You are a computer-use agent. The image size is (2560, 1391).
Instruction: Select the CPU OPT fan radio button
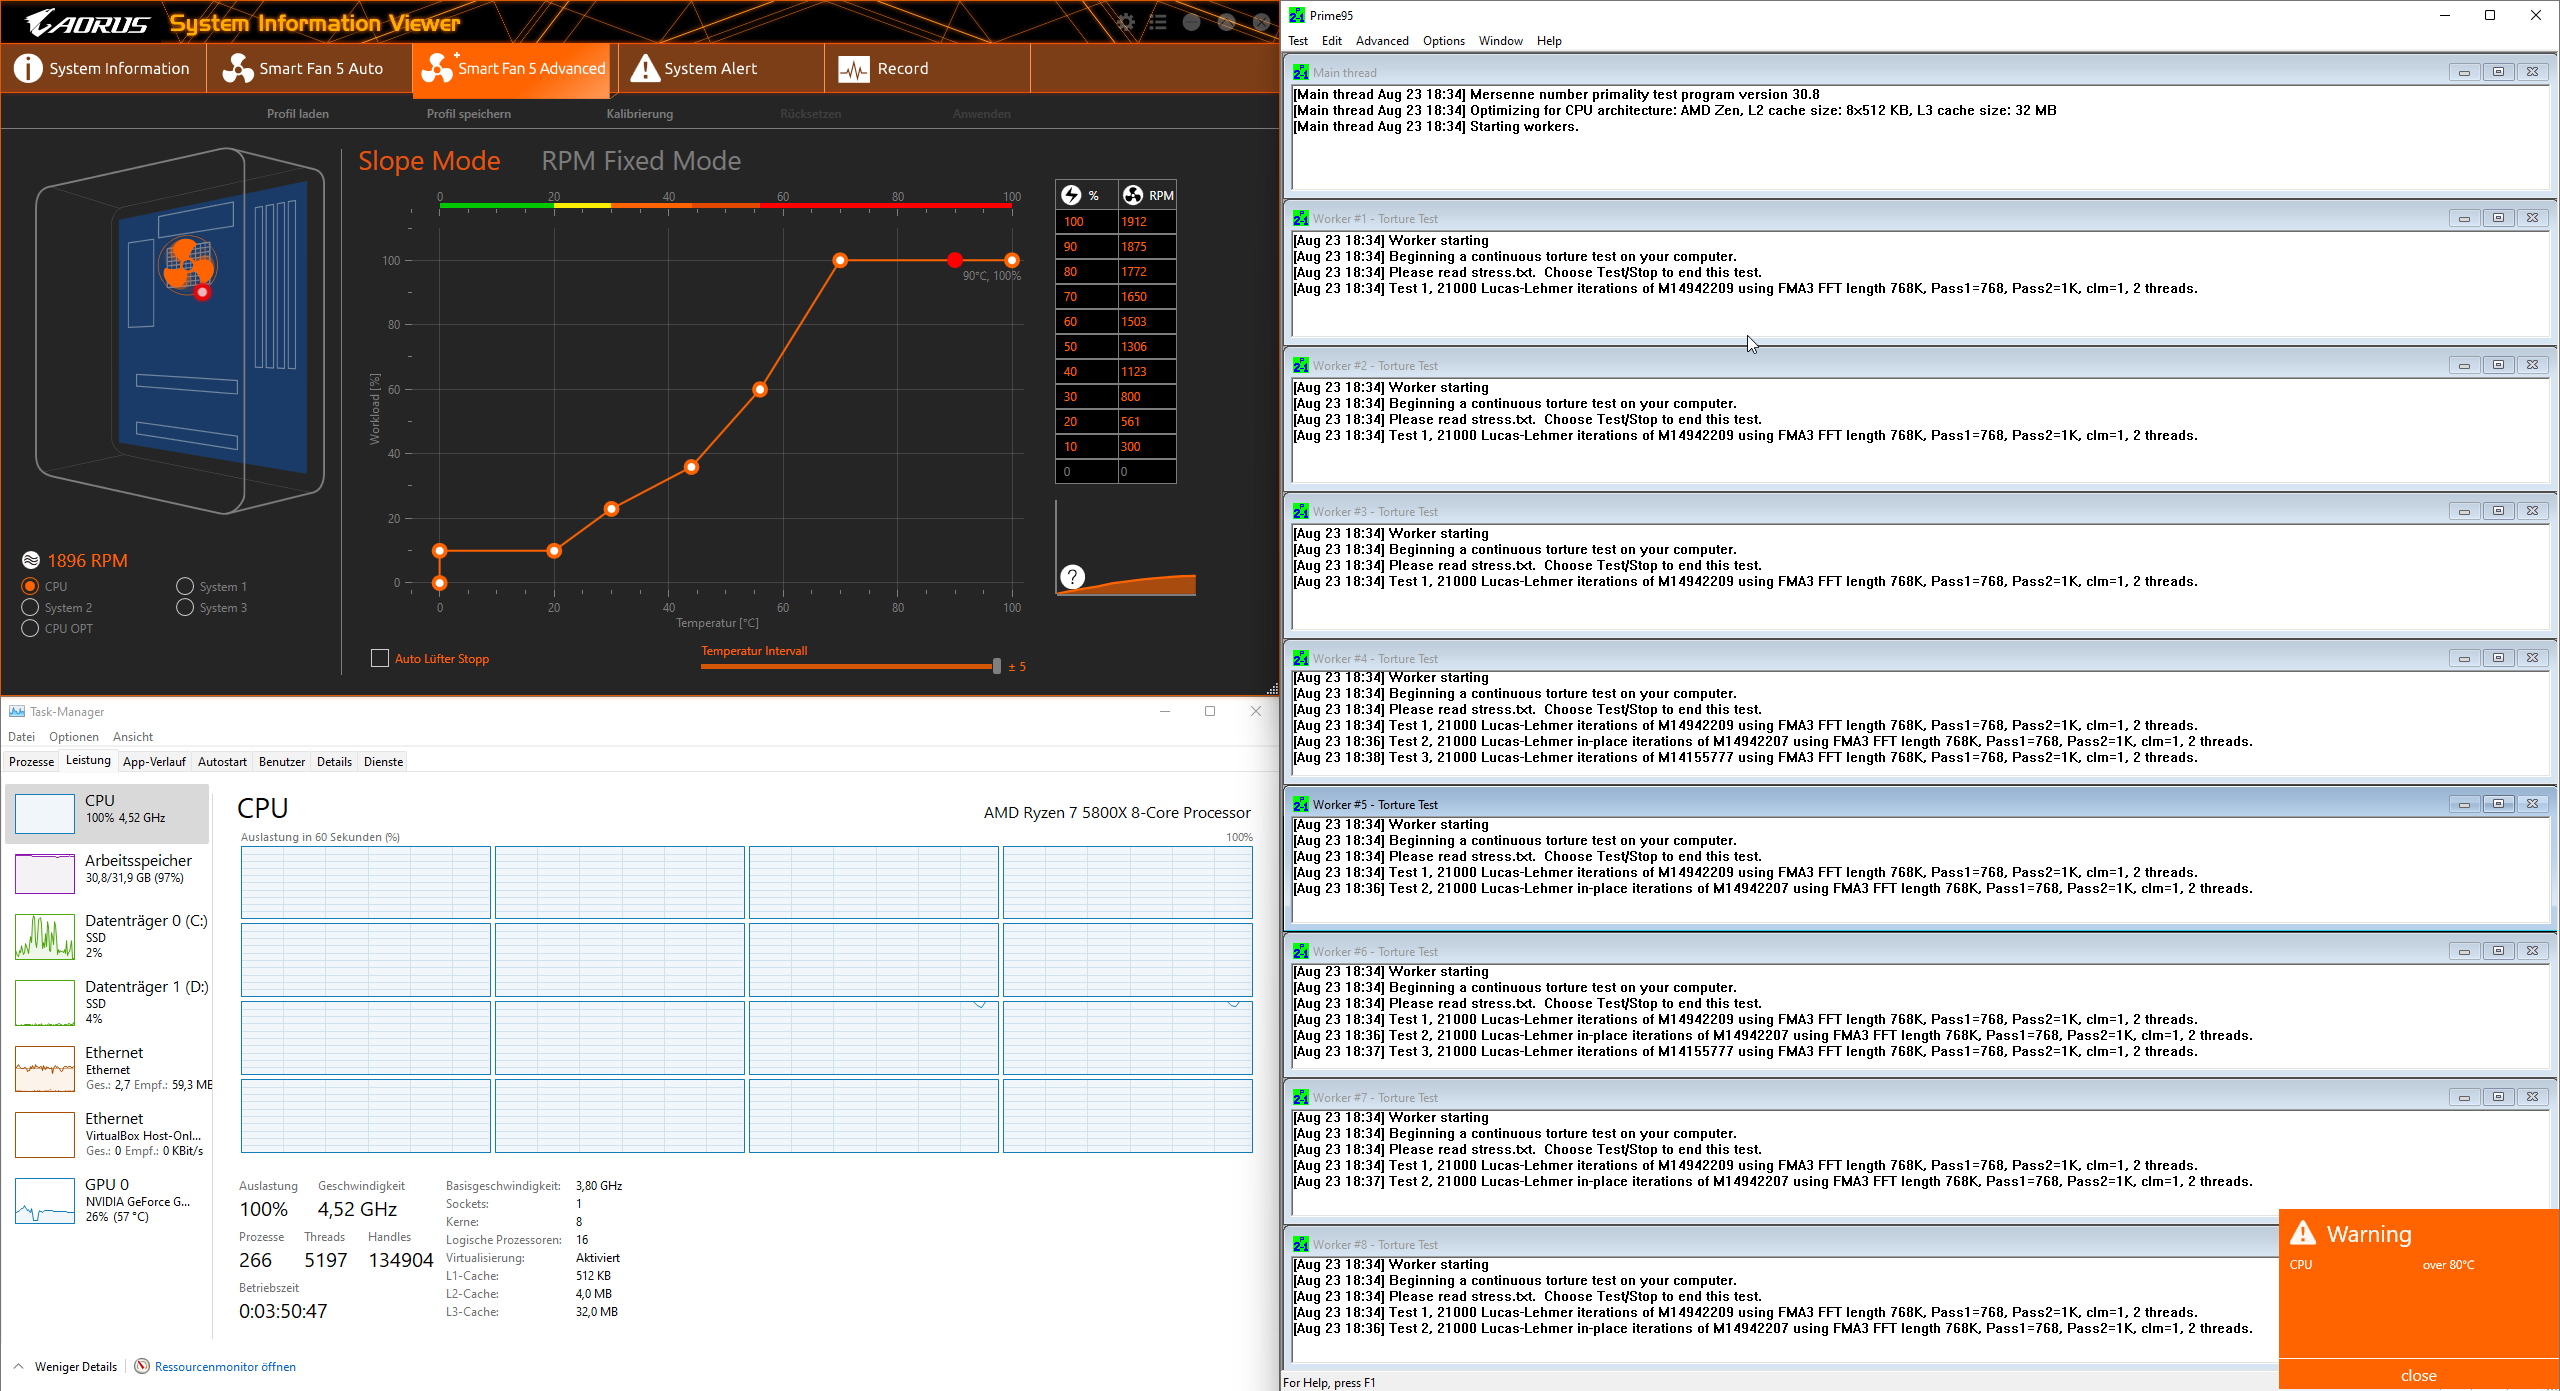30,629
